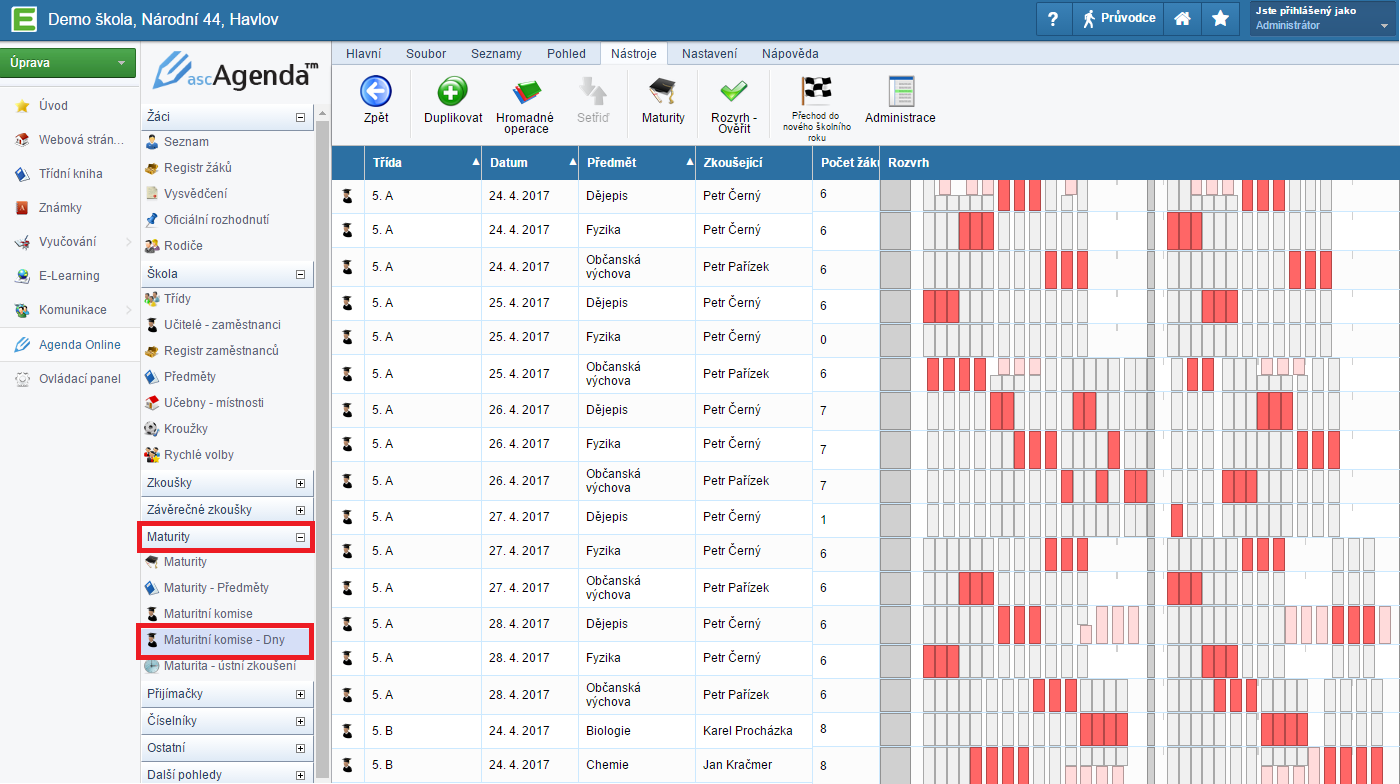Open the Seznamy ribbon tab
Screen dimensions: 1400x784
click(496, 54)
